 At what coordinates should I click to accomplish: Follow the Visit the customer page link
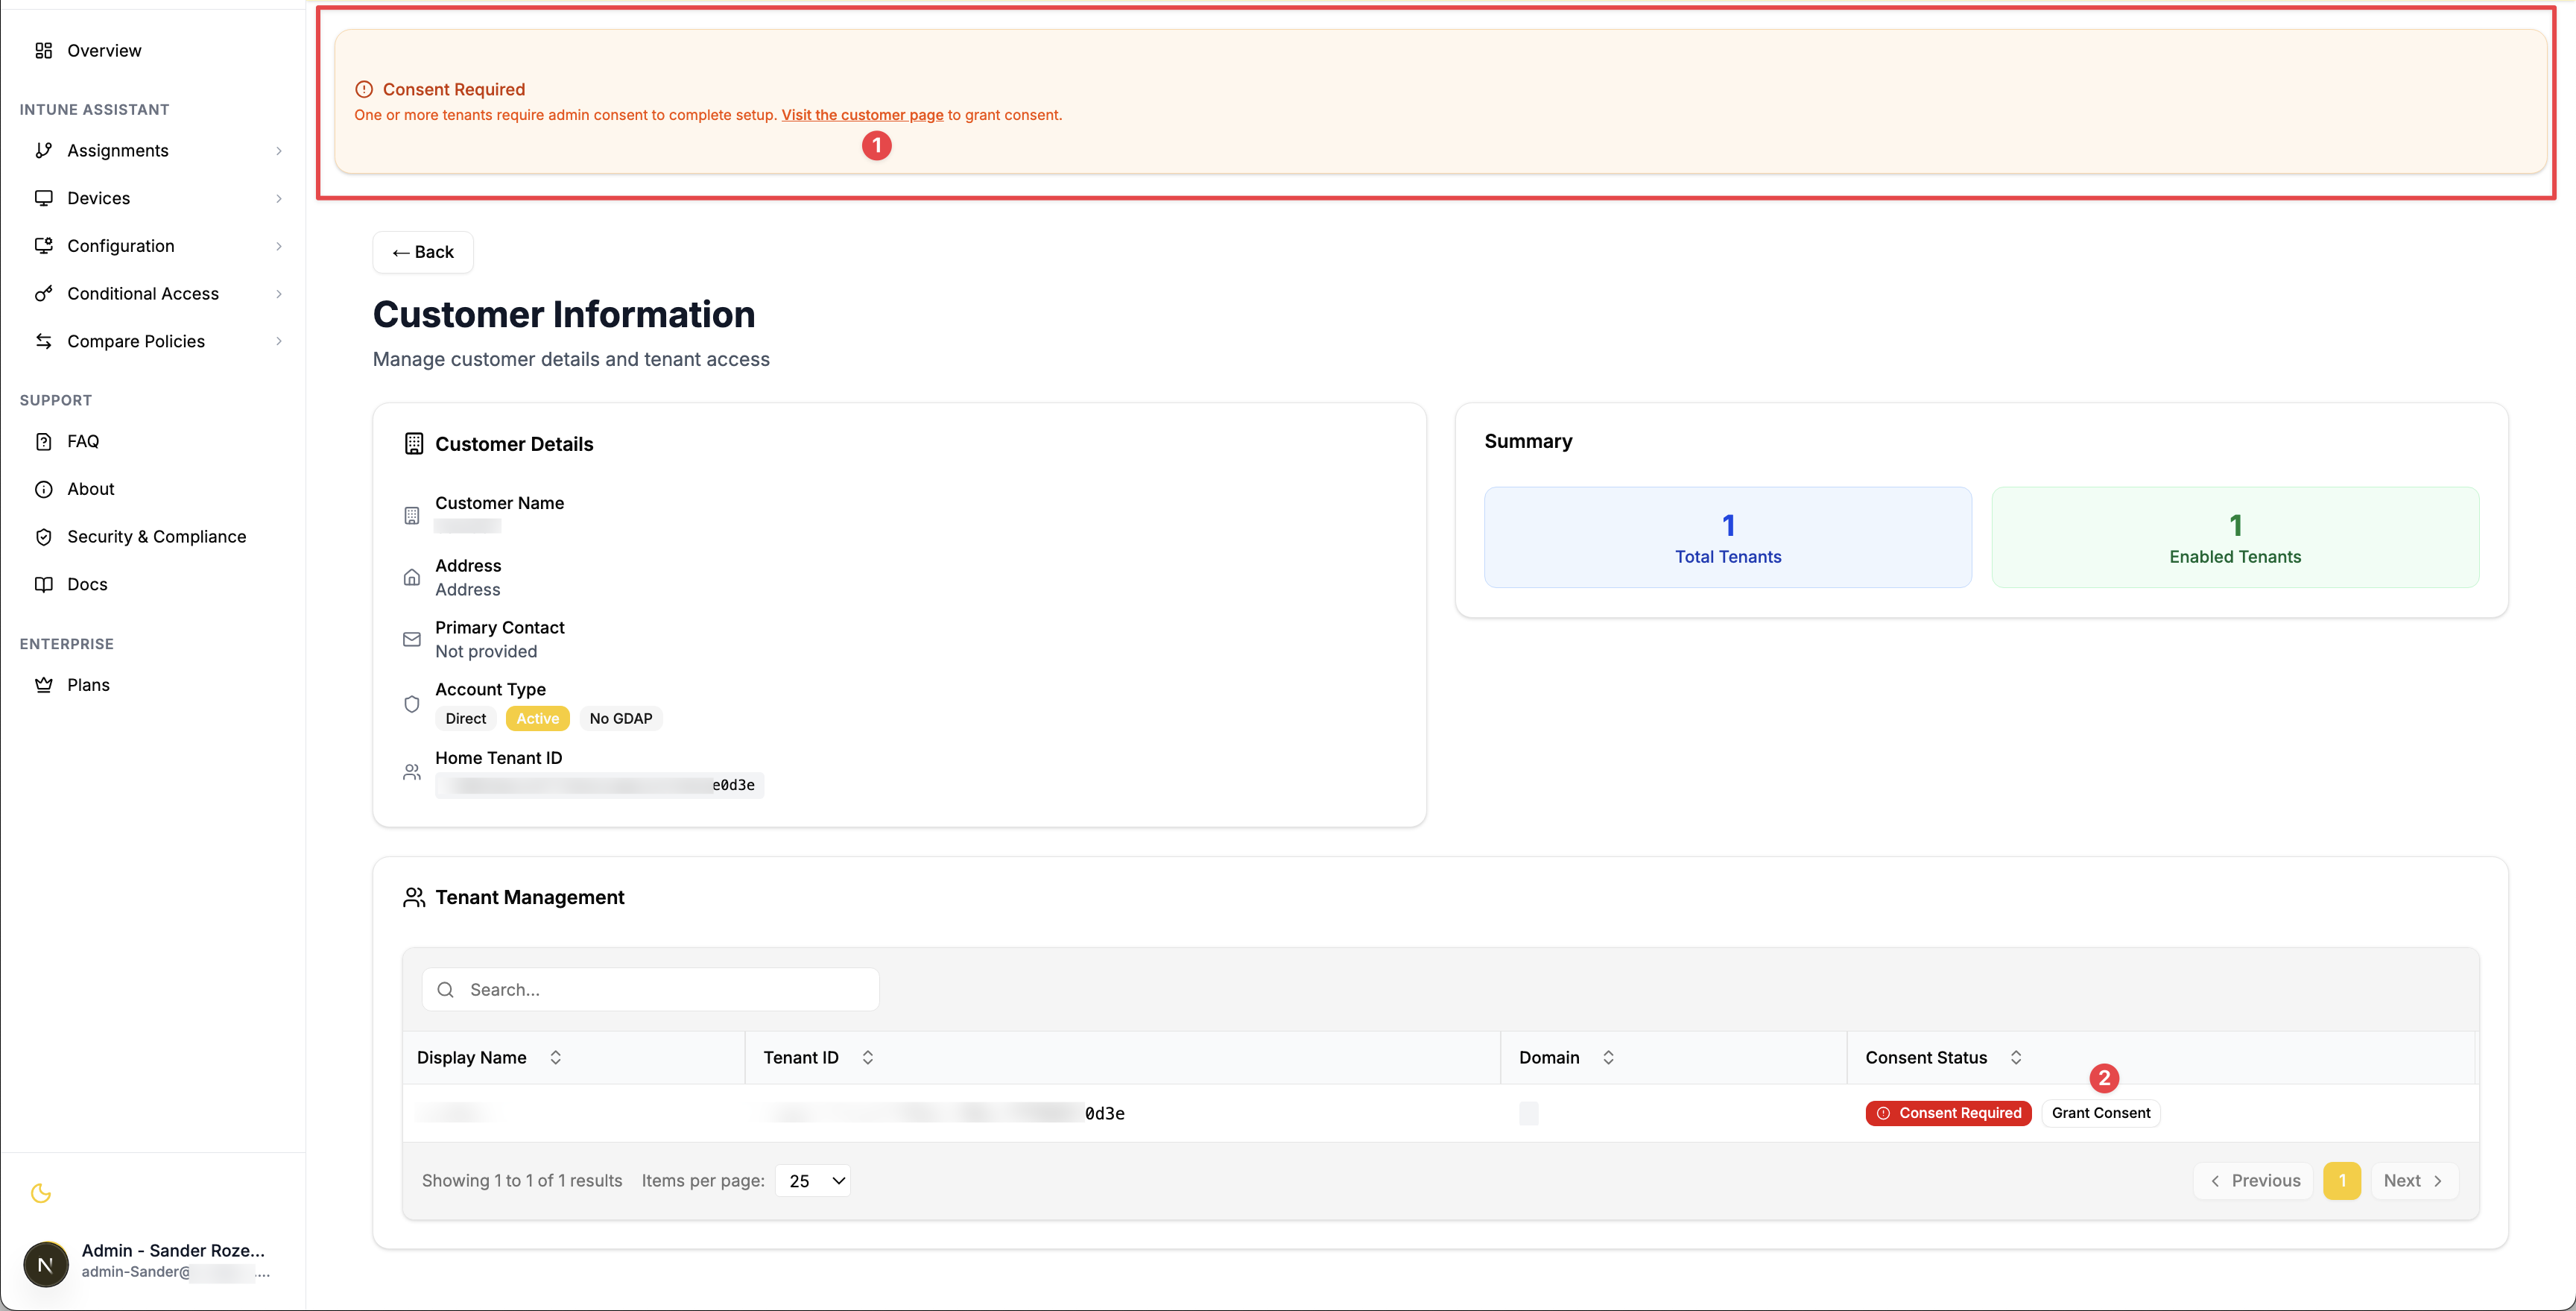coord(862,115)
